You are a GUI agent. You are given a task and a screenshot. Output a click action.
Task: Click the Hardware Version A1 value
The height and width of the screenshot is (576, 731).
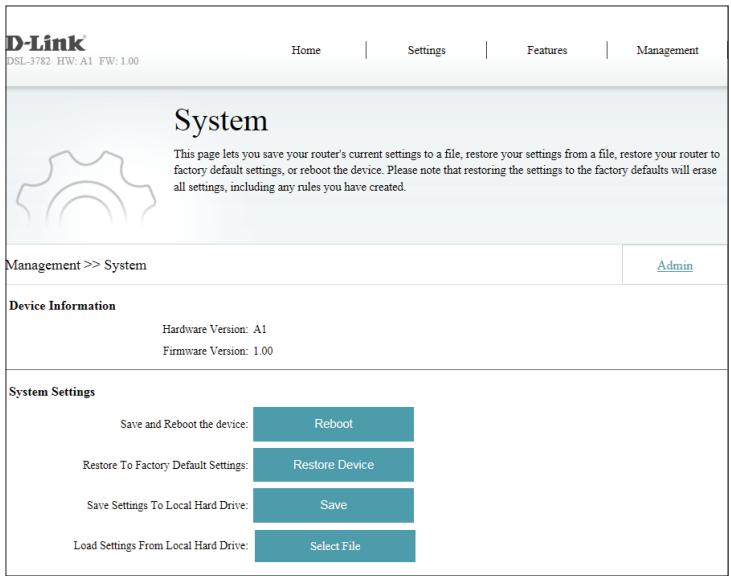(x=260, y=329)
